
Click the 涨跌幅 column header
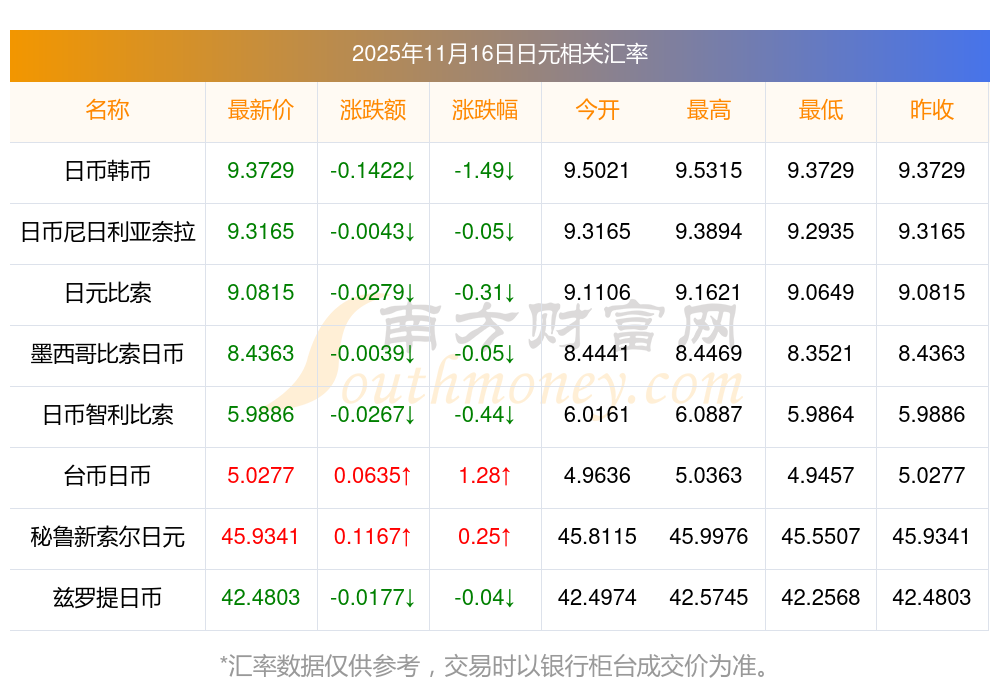pos(485,110)
